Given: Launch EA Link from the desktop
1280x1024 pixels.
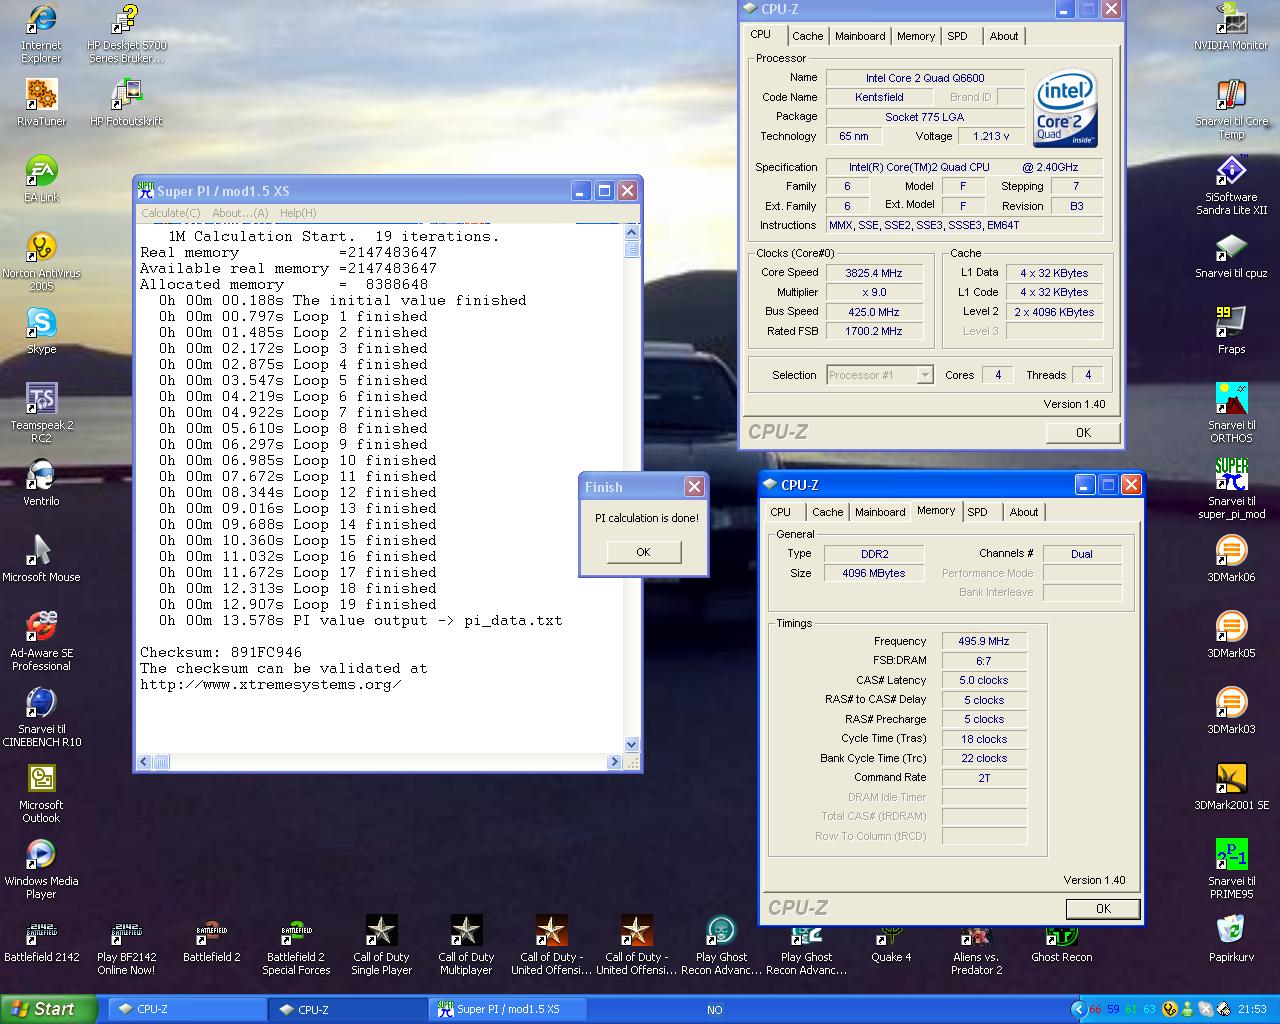Looking at the screenshot, I should pos(41,178).
